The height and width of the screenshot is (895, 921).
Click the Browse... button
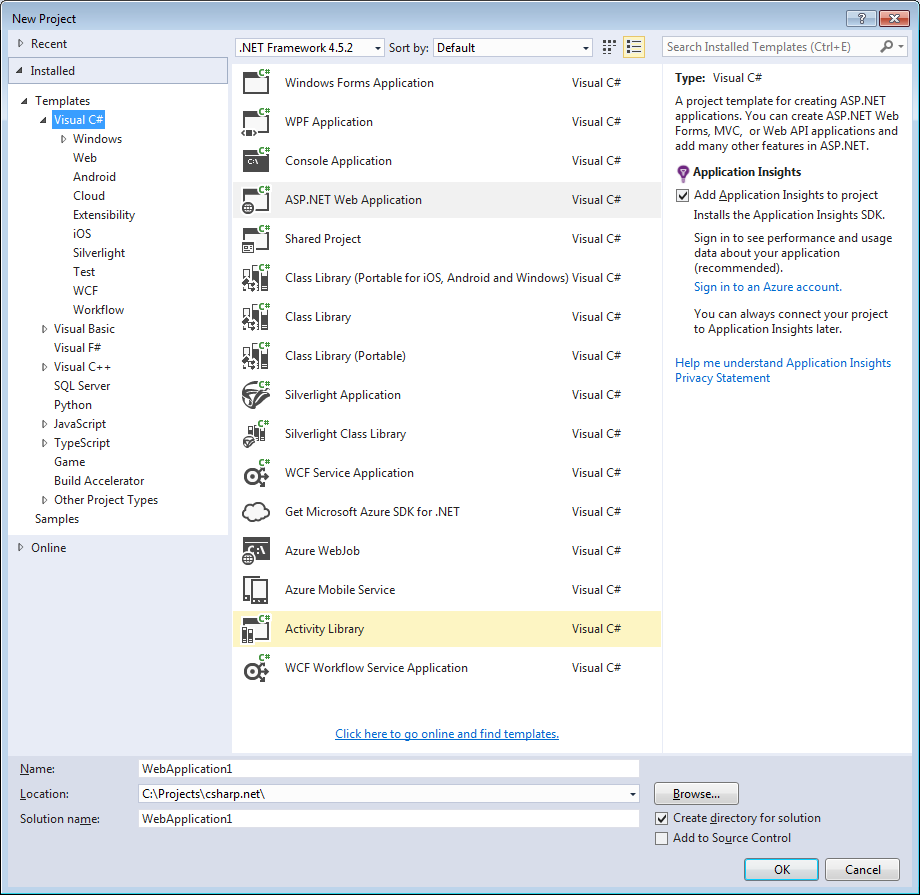pos(696,793)
